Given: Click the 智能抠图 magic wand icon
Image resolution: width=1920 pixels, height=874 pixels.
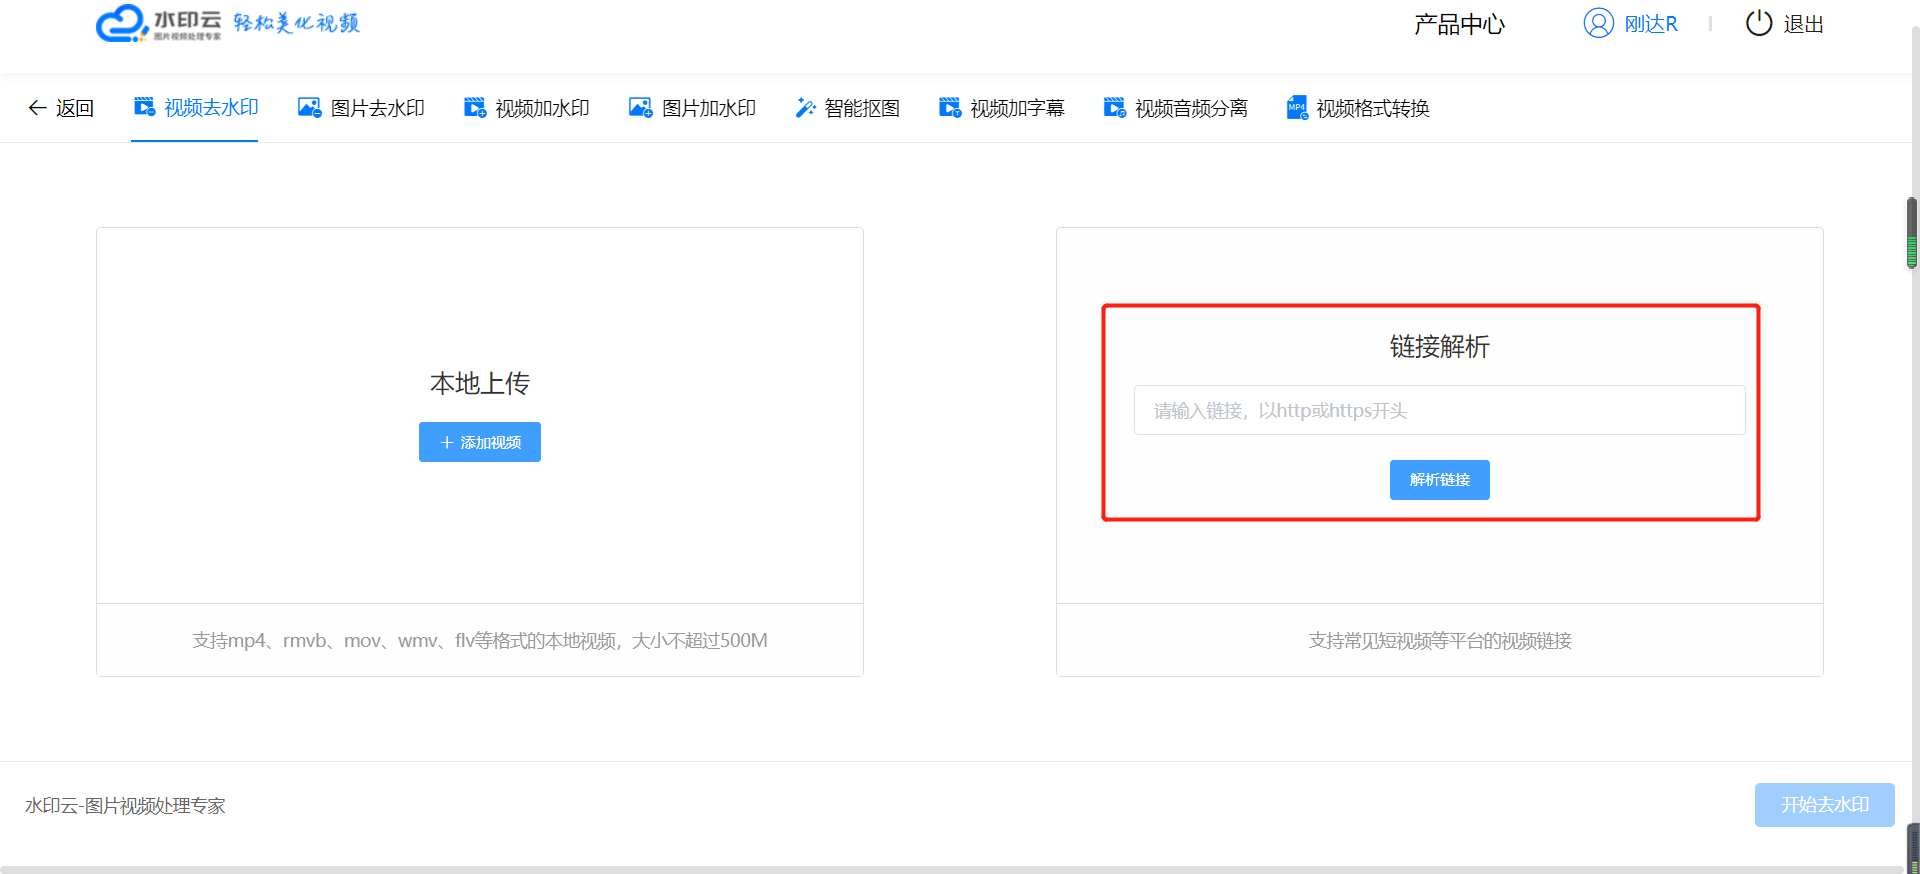Looking at the screenshot, I should (x=805, y=108).
